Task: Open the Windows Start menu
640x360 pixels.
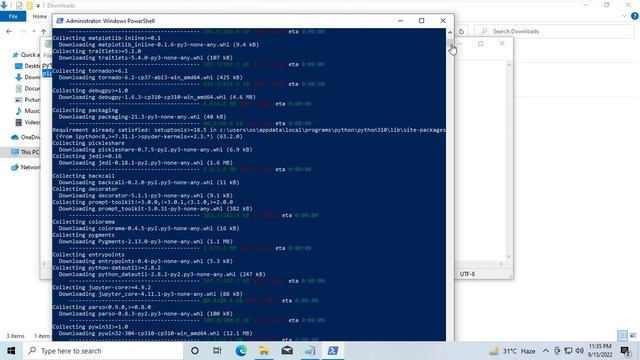Action: point(11,351)
